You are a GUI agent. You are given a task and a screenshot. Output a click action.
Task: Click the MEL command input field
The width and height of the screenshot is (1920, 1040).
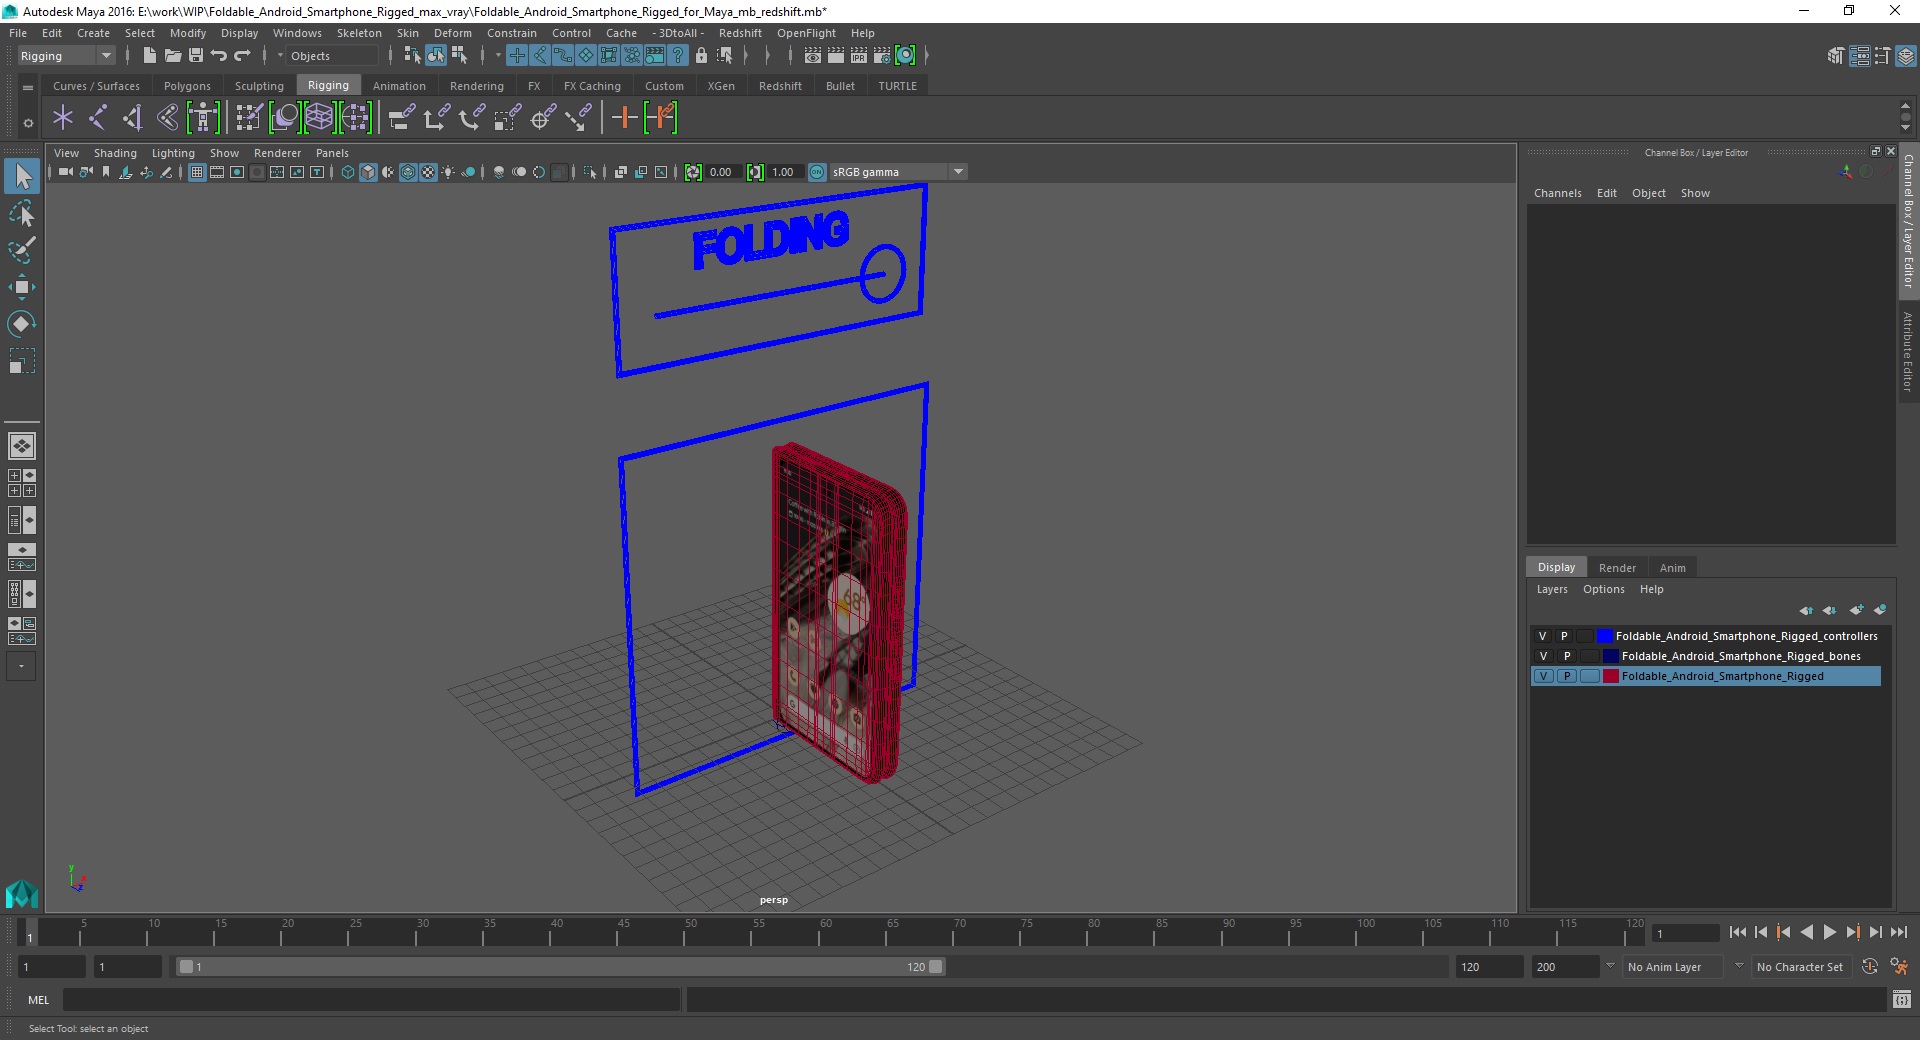coord(372,999)
